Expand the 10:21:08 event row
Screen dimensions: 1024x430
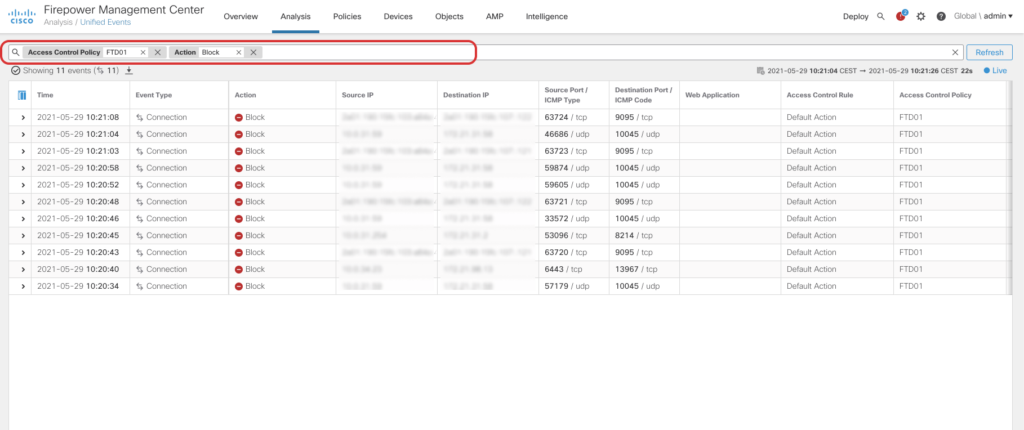[23, 118]
